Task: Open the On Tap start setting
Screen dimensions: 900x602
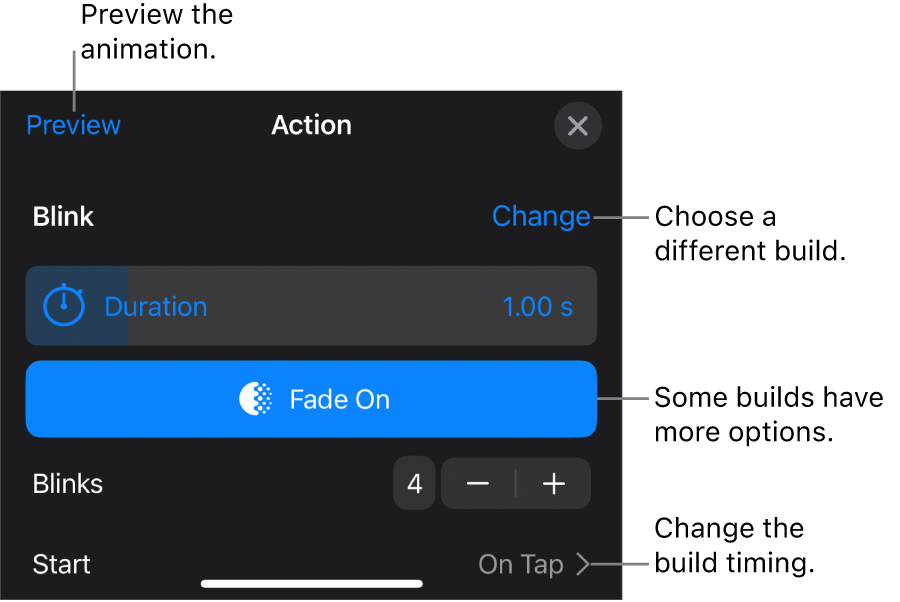Action: [520, 564]
